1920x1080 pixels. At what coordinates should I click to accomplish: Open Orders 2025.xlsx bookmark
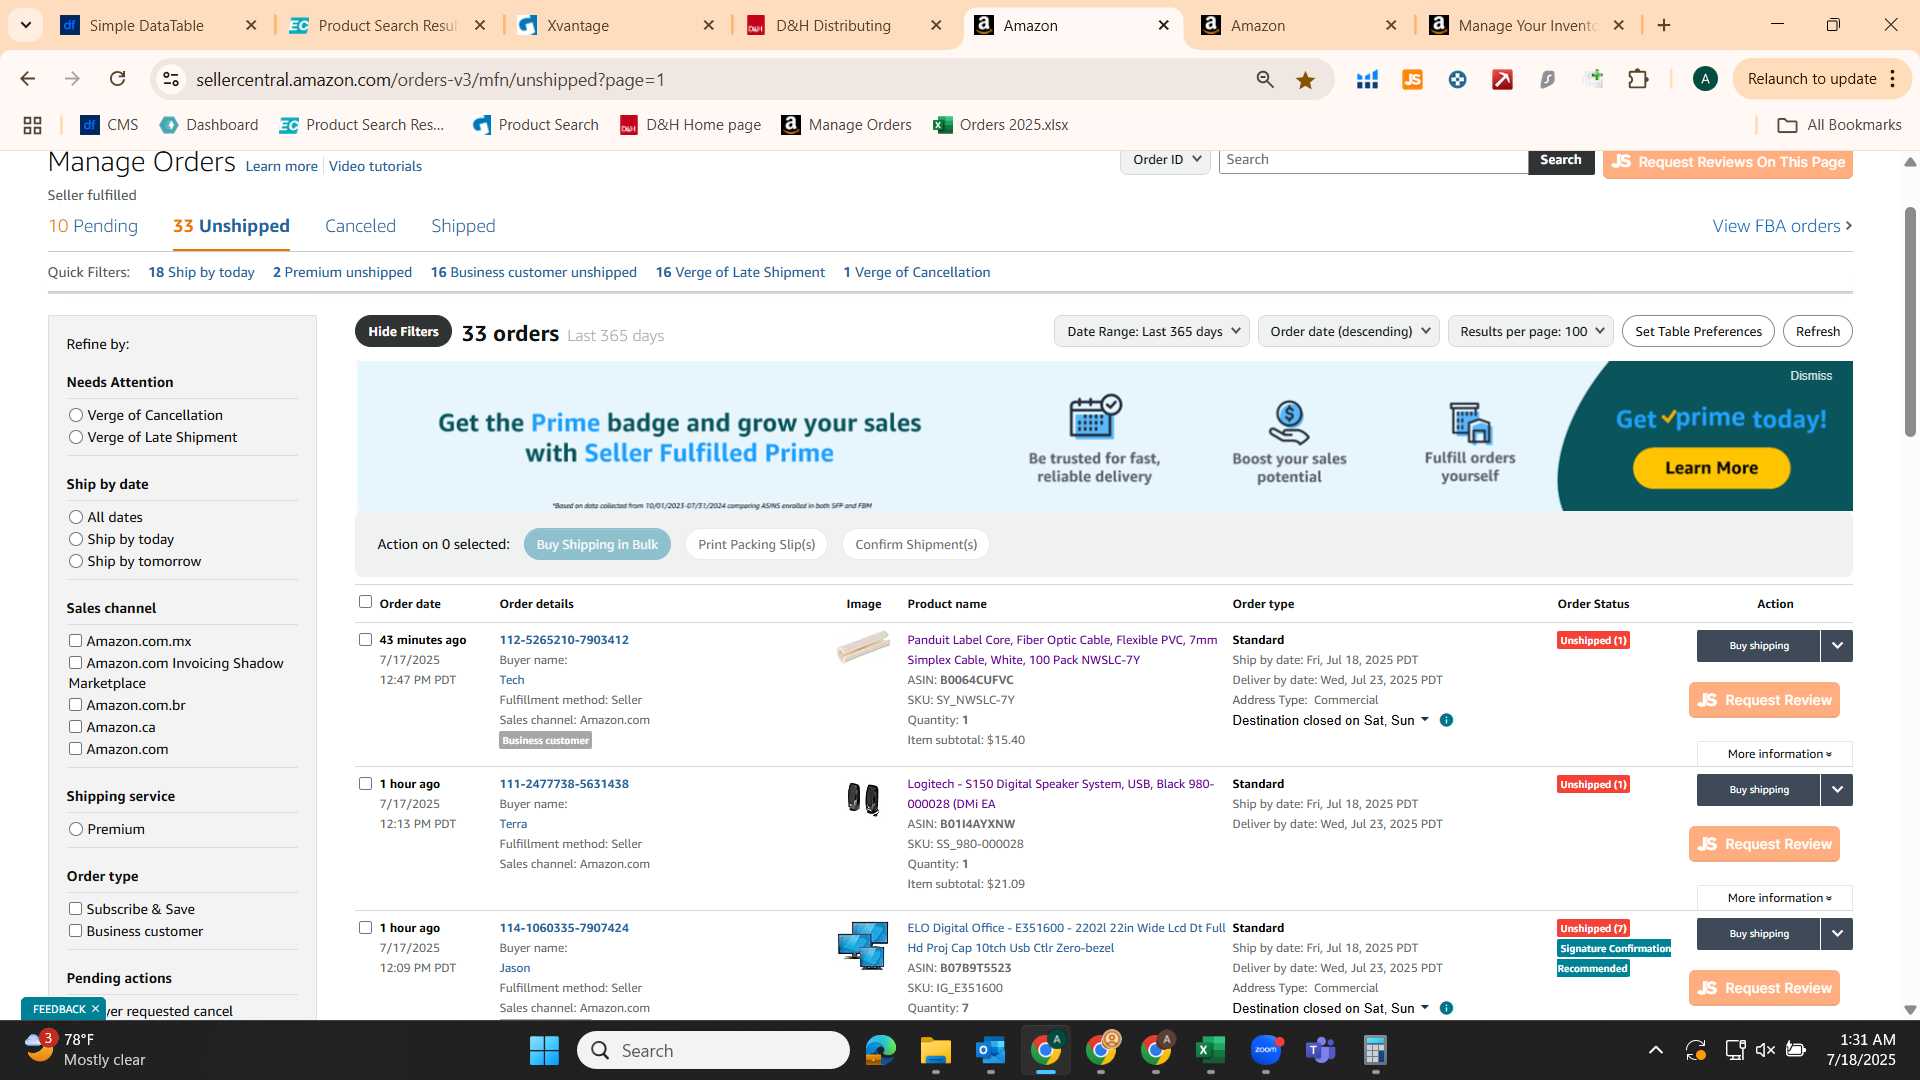(1001, 125)
